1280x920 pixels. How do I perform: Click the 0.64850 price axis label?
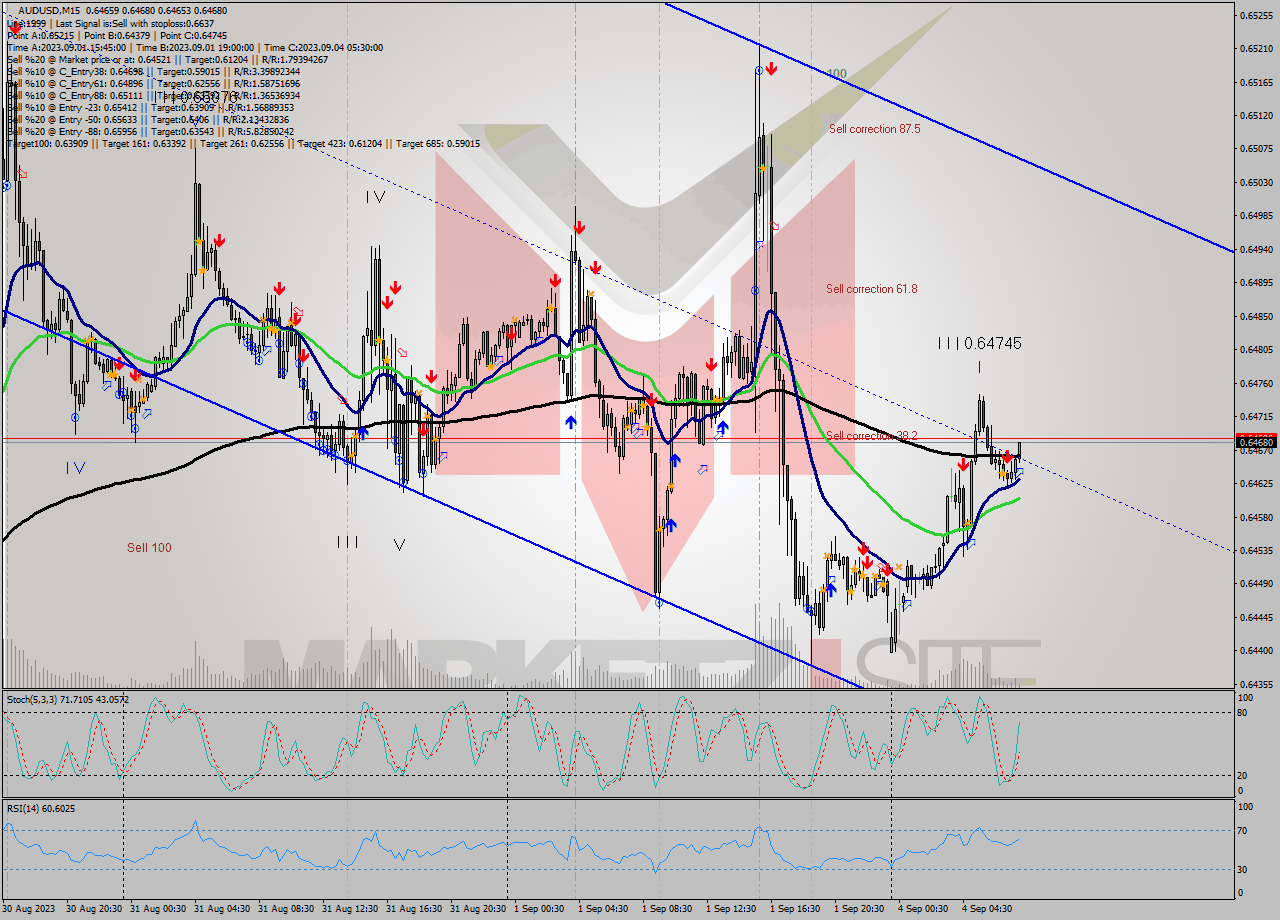coord(1256,316)
